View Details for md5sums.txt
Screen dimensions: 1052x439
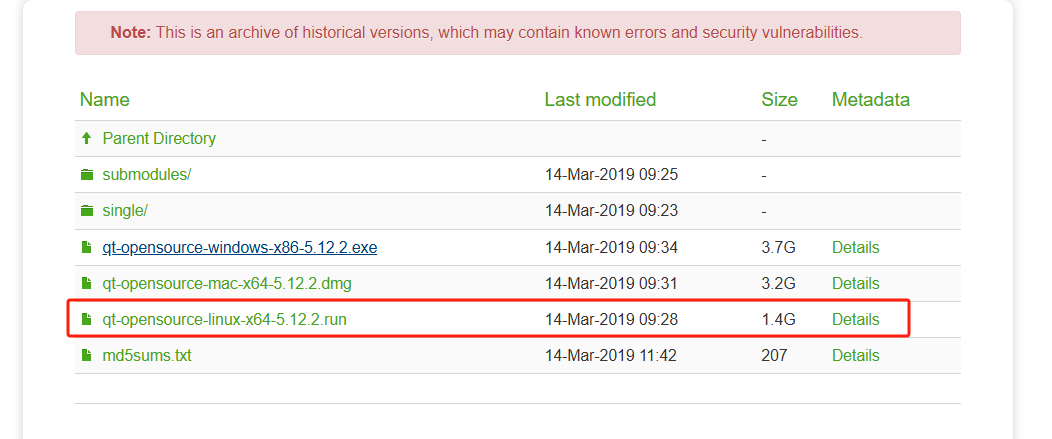855,356
